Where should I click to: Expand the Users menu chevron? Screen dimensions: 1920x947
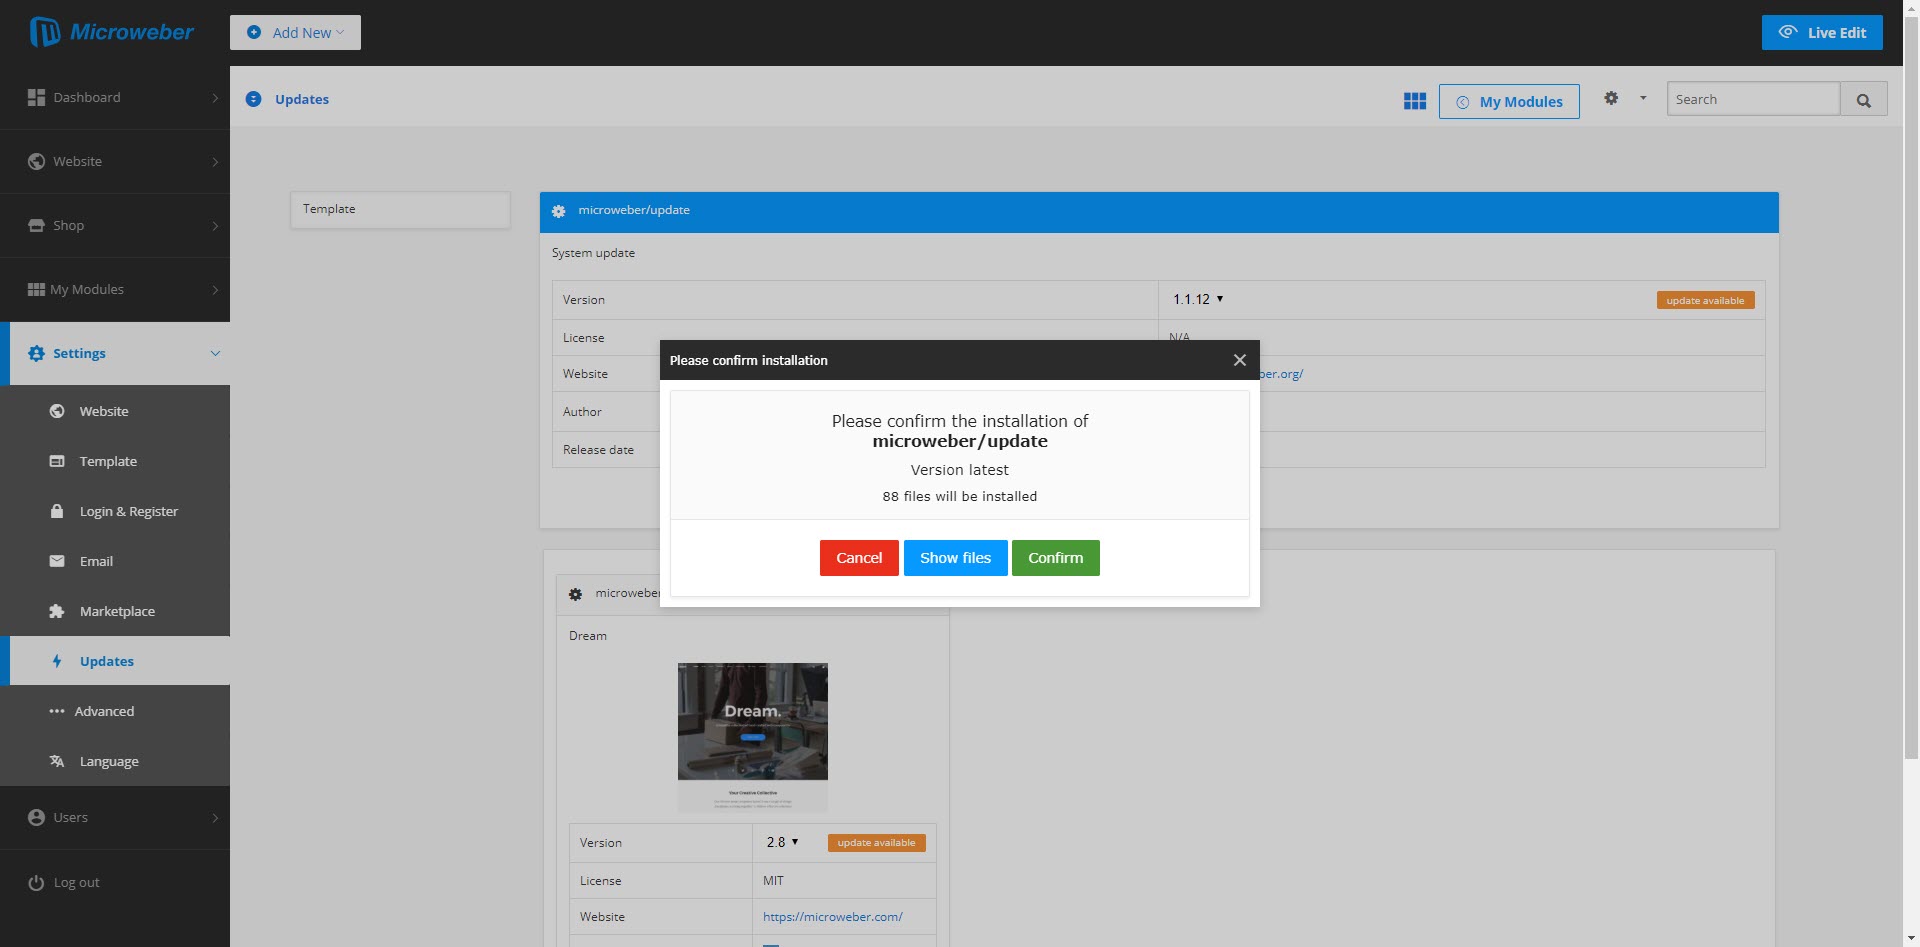[215, 817]
